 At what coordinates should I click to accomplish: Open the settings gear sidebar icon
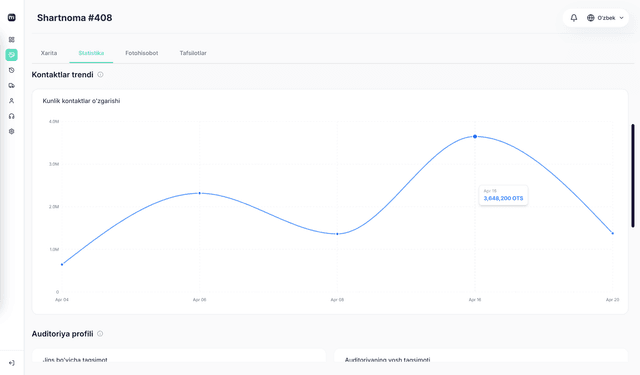[11, 131]
